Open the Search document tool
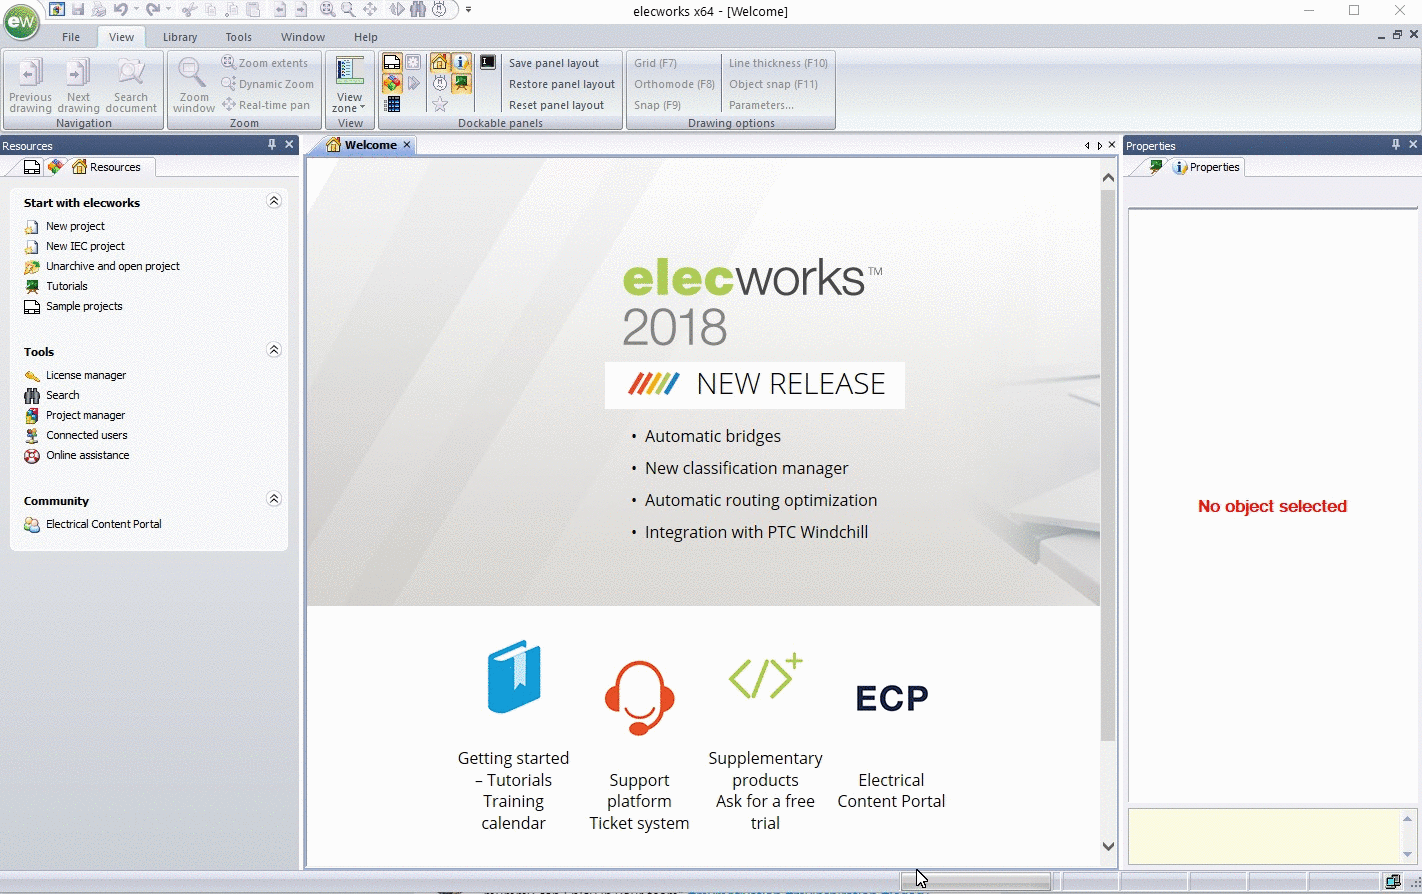Screen dimensions: 1422x894 click(x=131, y=85)
